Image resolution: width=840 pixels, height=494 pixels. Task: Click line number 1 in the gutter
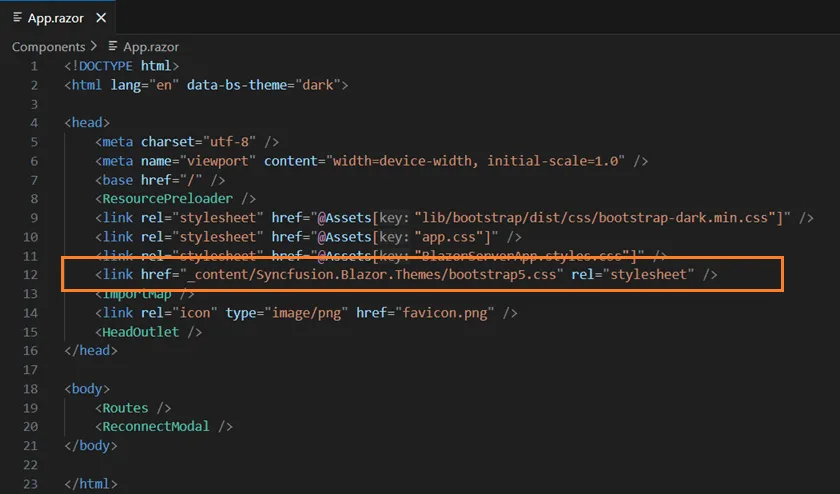tap(34, 66)
